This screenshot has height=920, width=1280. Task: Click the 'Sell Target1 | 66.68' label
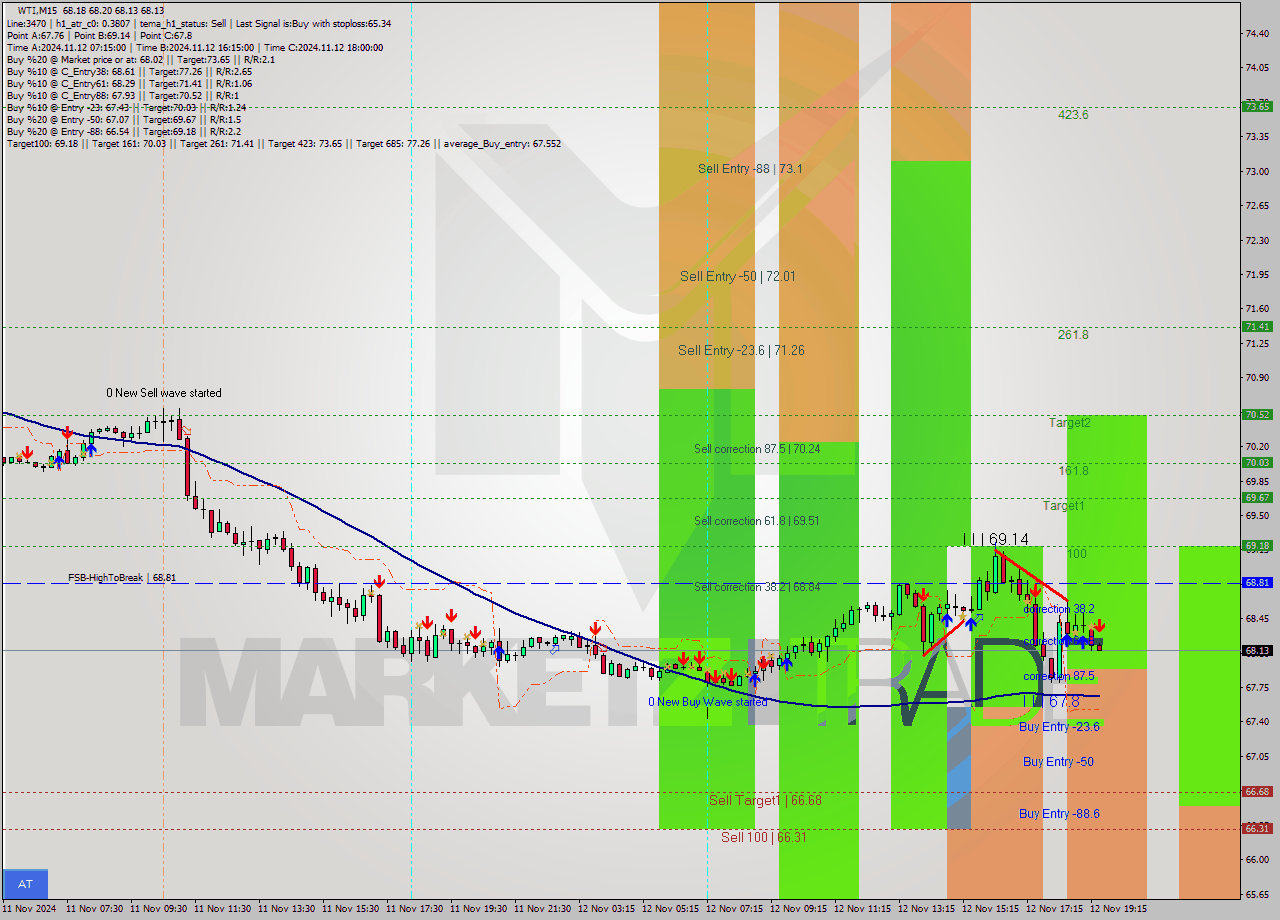tap(765, 800)
